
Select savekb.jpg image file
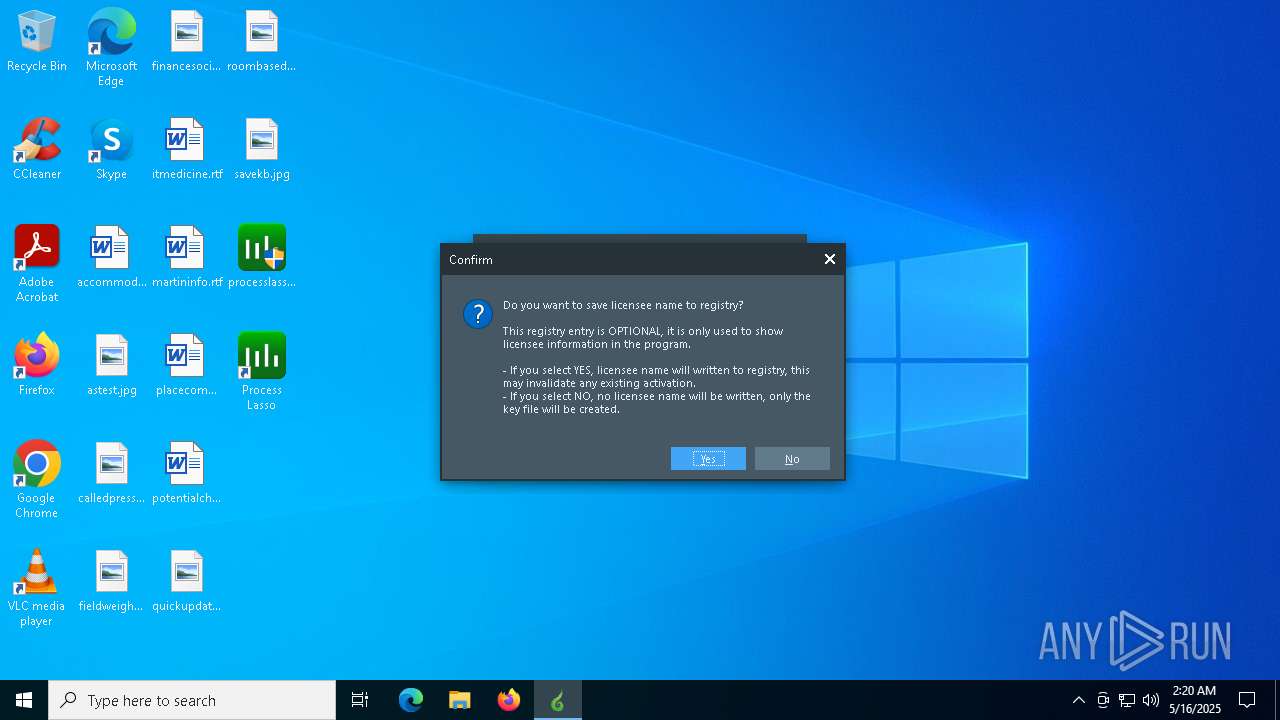pos(261,150)
